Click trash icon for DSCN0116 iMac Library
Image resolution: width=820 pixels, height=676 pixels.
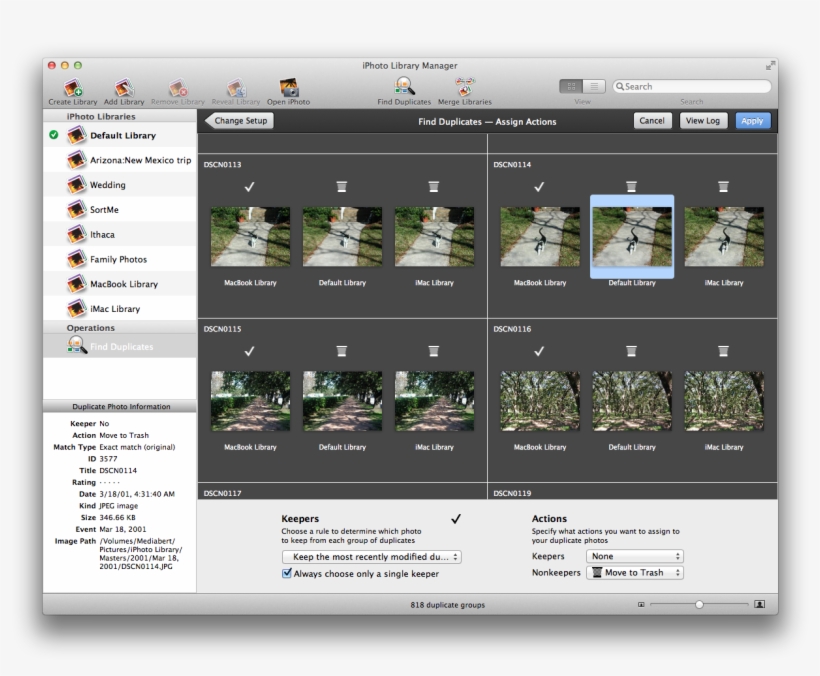(x=723, y=351)
